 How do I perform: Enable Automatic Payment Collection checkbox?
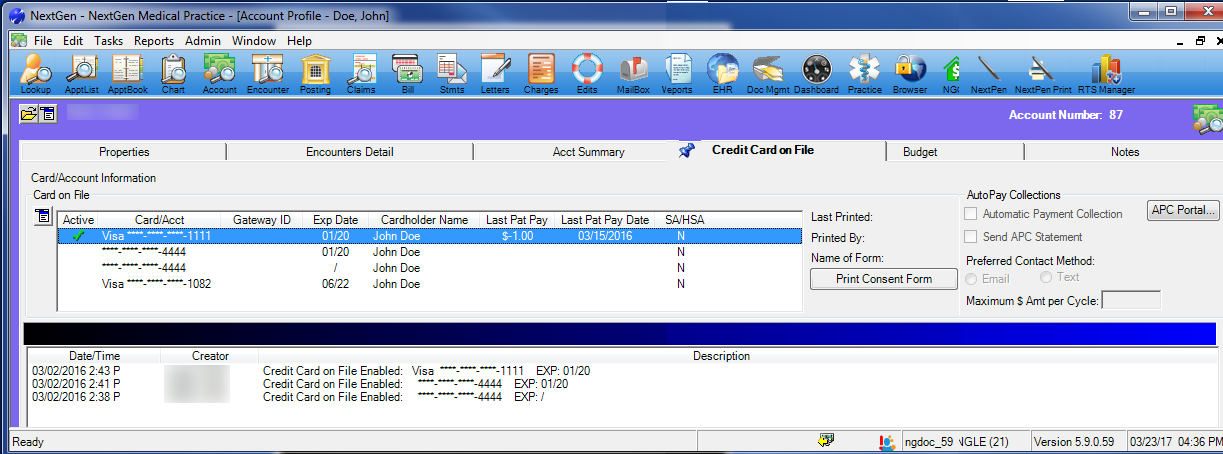pos(970,214)
